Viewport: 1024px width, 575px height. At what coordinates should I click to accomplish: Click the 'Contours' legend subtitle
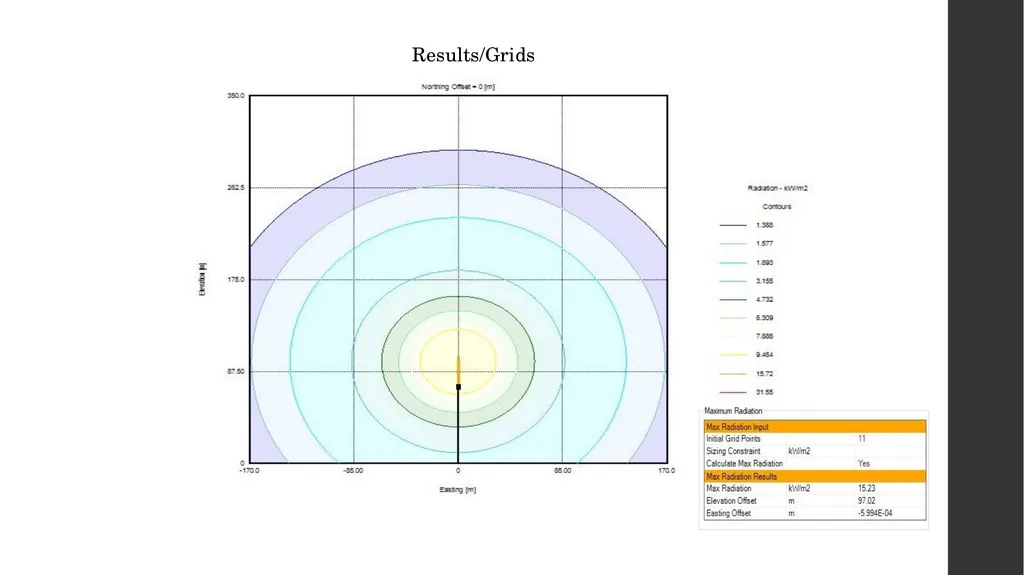click(776, 206)
